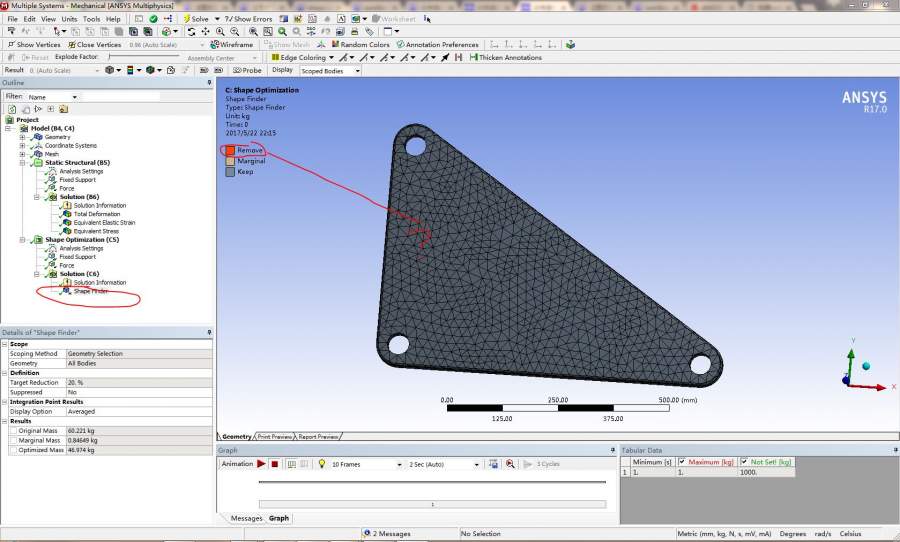Open the Filter Name dropdown
Viewport: 900px width, 542px height.
pyautogui.click(x=74, y=98)
